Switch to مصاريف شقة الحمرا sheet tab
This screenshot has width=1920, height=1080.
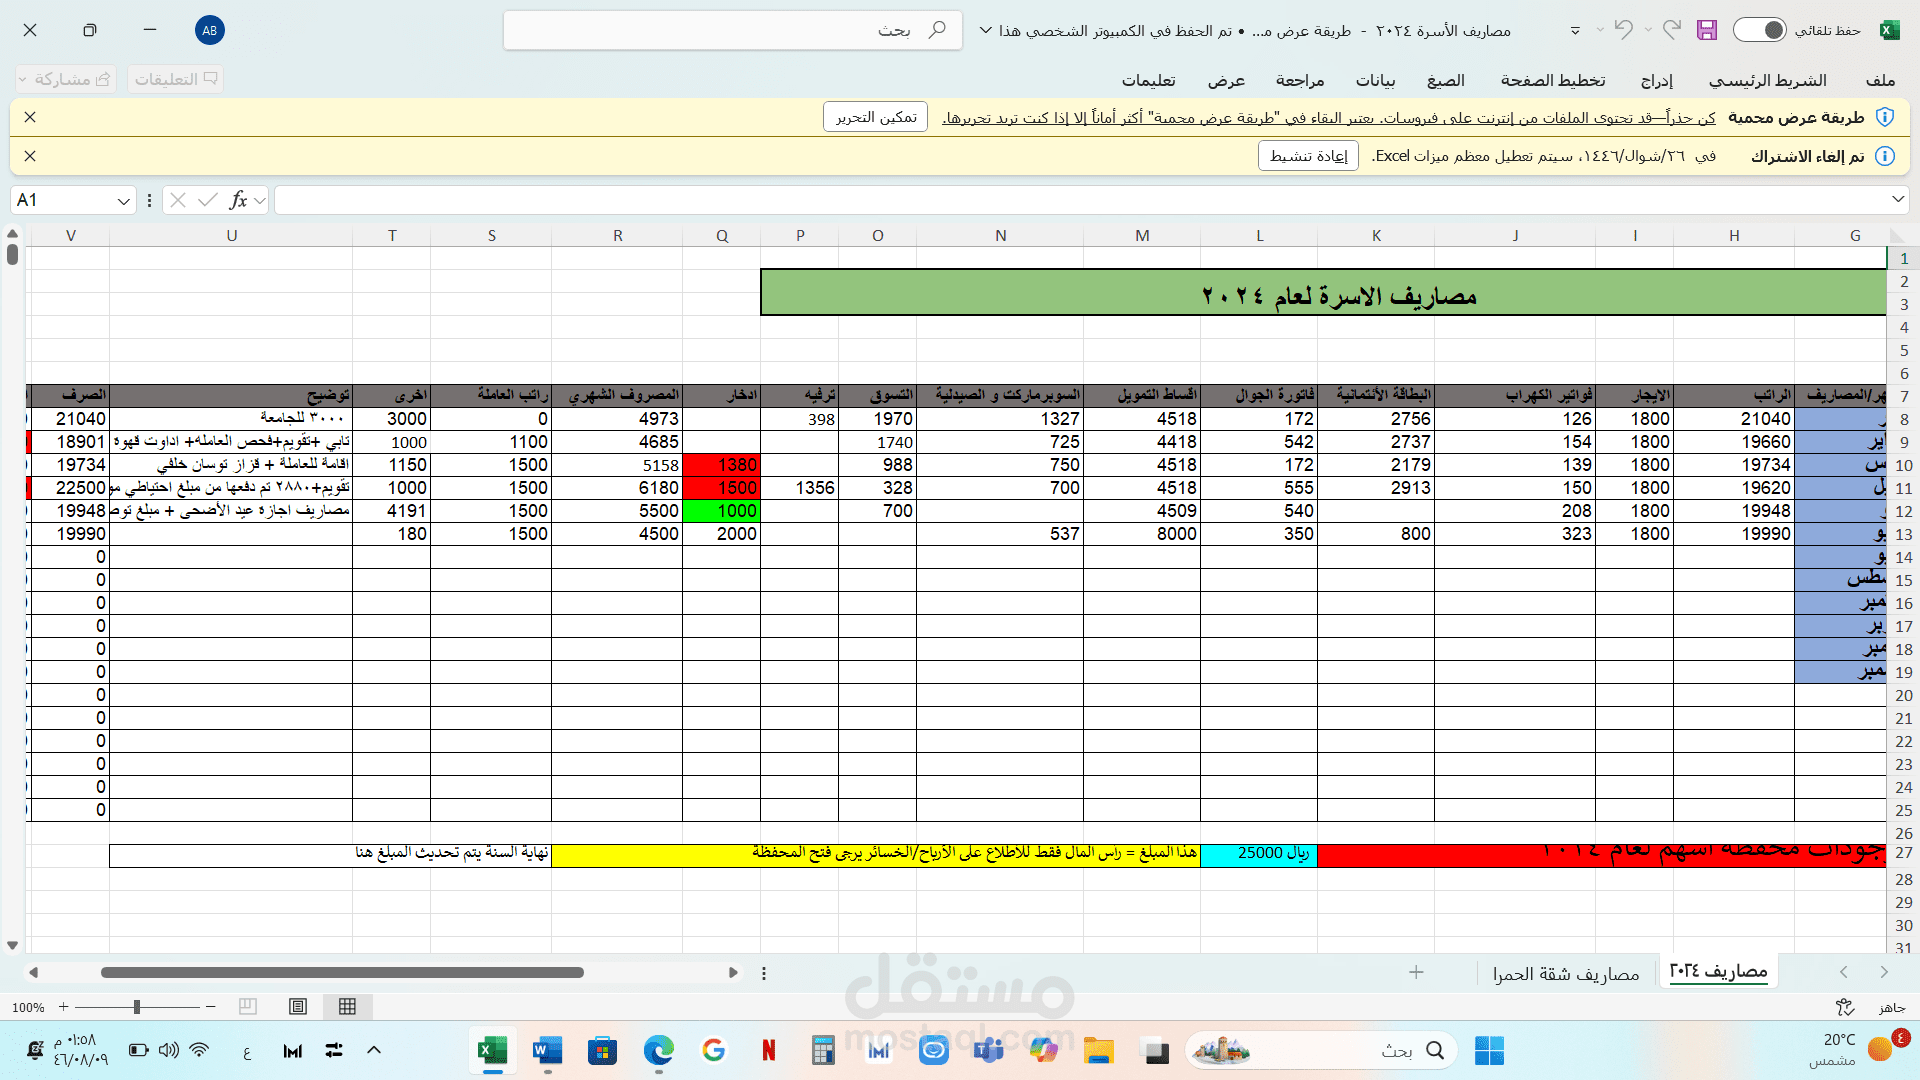(1566, 973)
